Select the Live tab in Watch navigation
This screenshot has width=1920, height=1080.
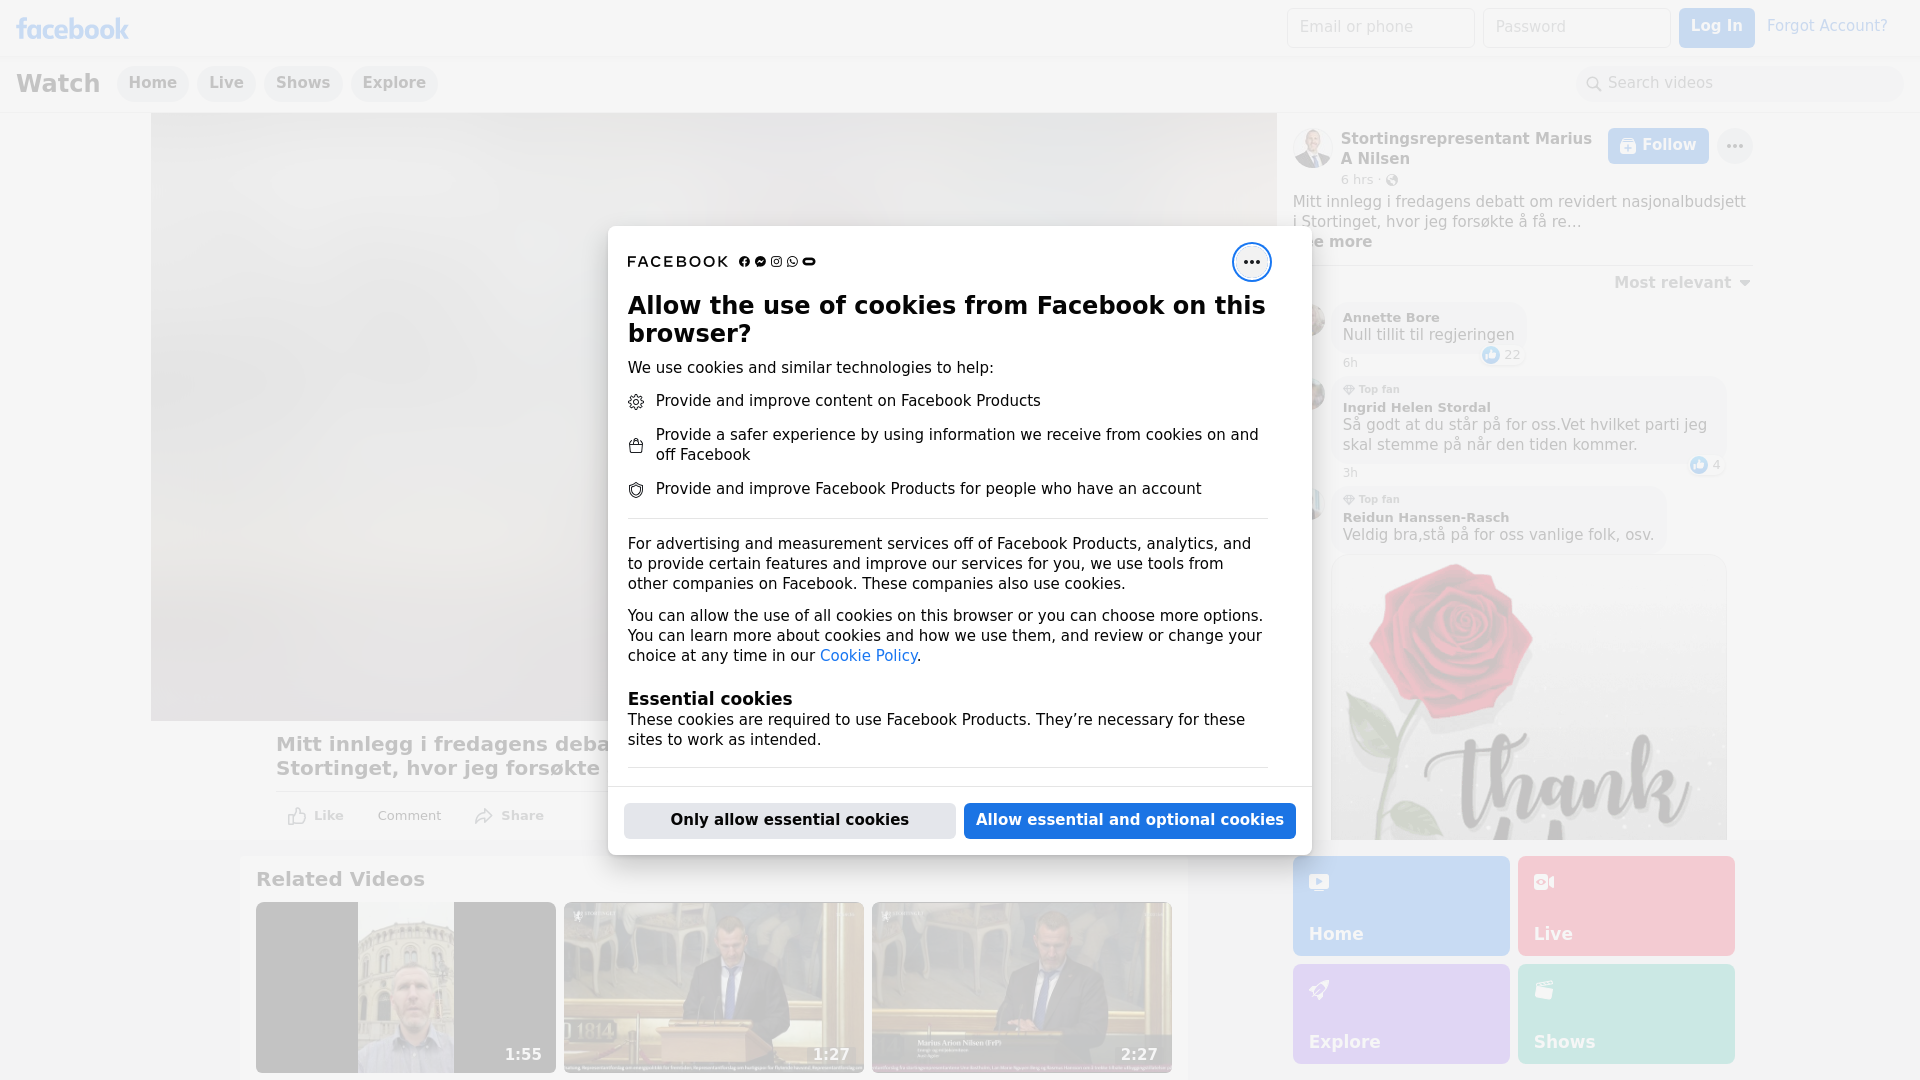point(226,84)
